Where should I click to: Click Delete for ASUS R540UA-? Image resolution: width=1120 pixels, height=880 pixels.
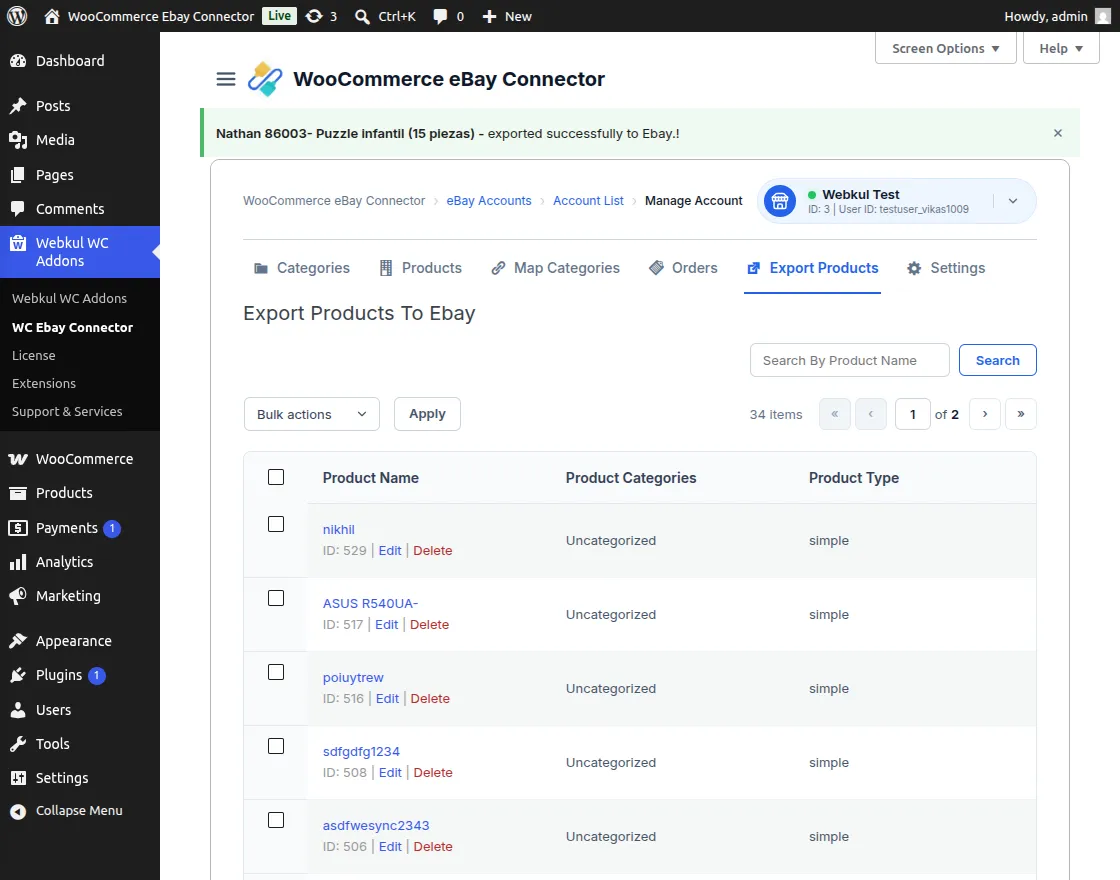pyautogui.click(x=429, y=624)
